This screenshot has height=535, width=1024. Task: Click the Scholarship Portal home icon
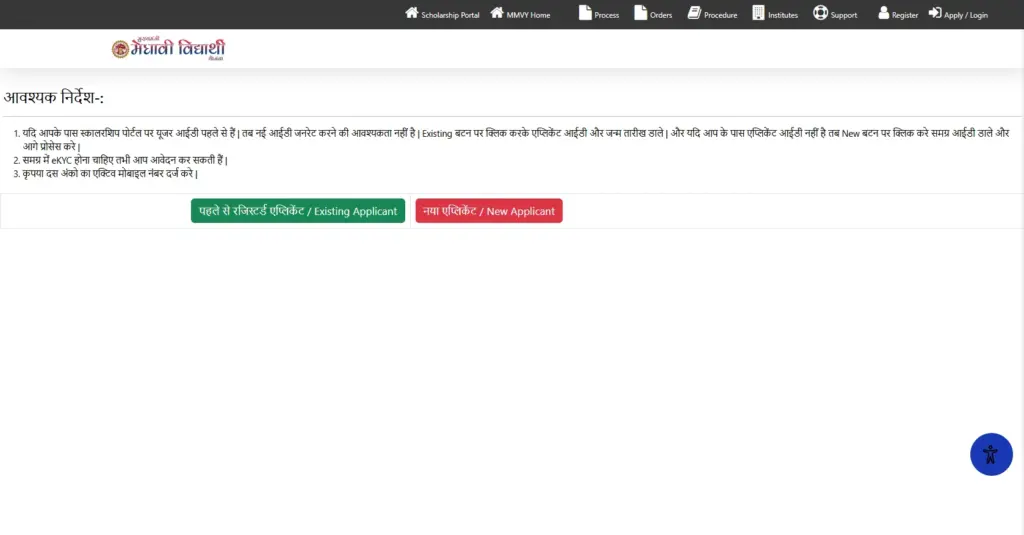click(411, 12)
